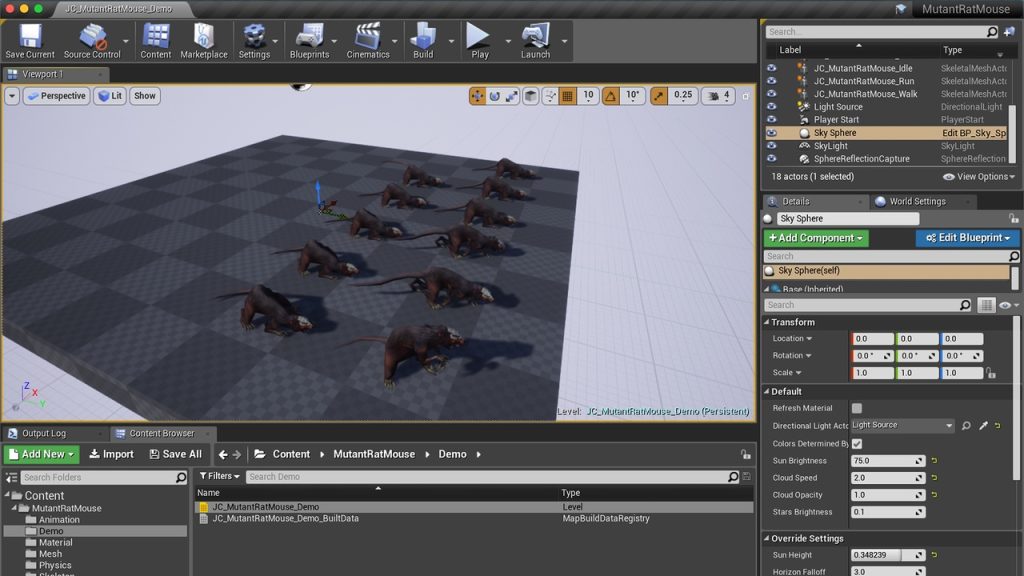Select the Details tab
1024x576 pixels.
click(x=795, y=201)
